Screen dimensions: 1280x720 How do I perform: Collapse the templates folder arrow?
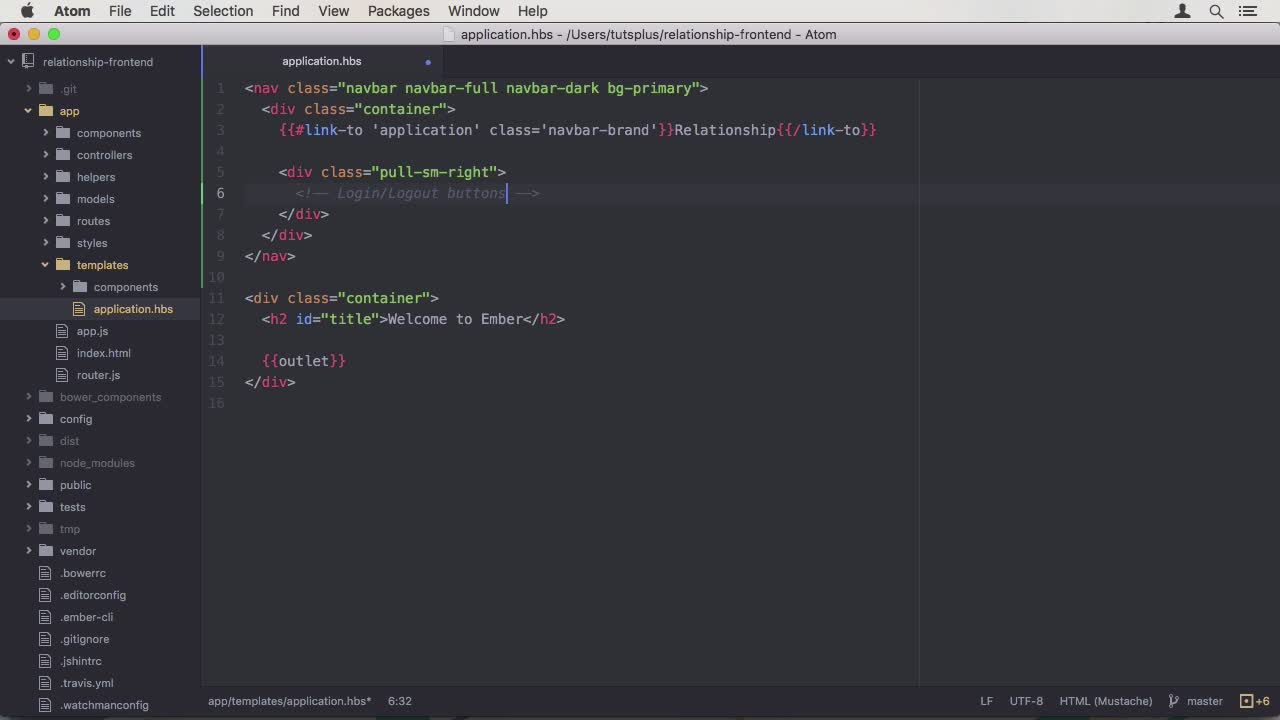coord(45,265)
